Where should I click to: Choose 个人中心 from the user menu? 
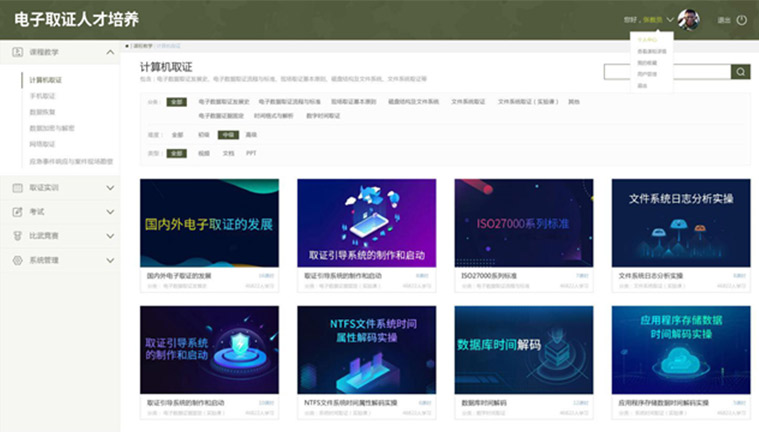click(x=647, y=40)
